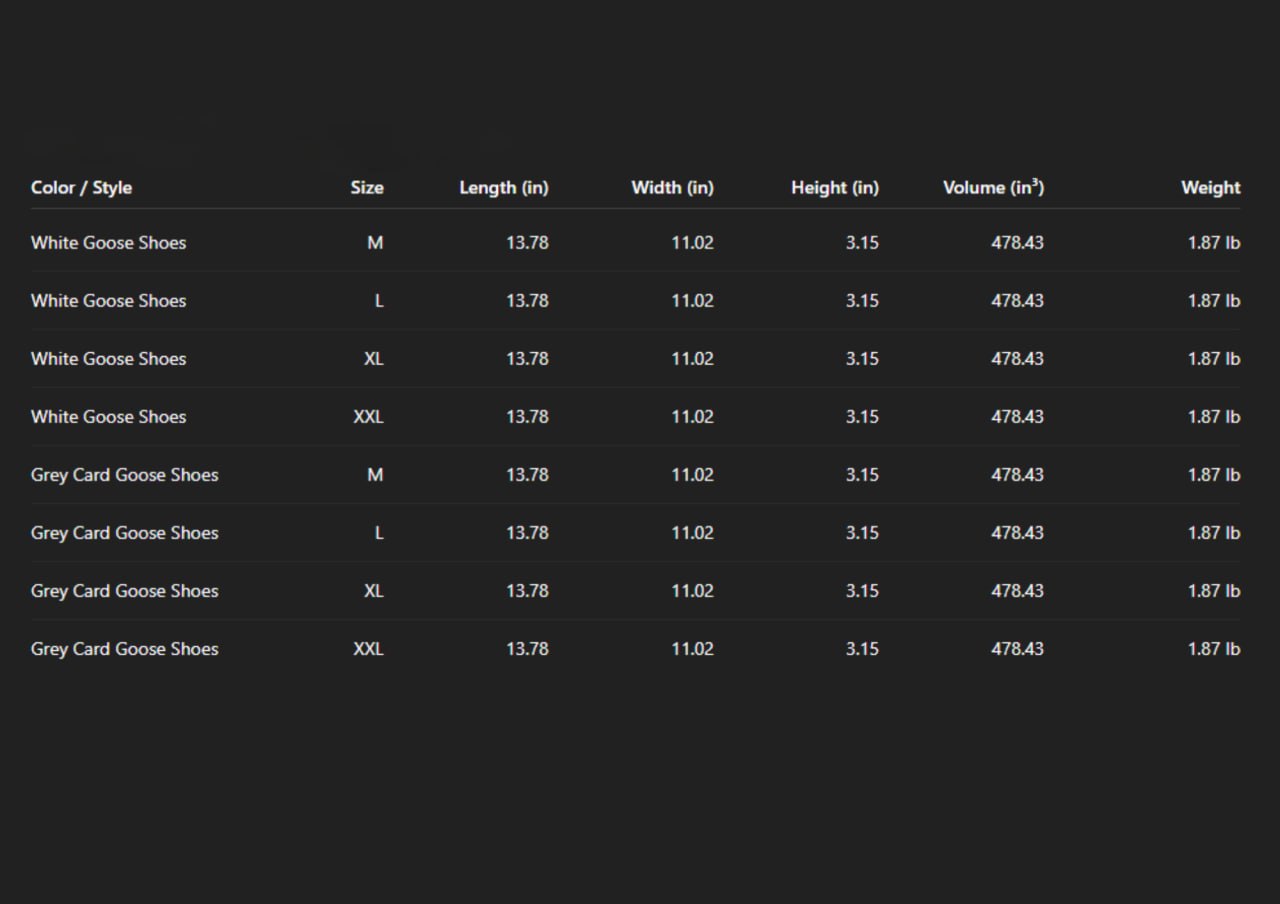Click the Size column header
This screenshot has width=1280, height=904.
(x=366, y=188)
